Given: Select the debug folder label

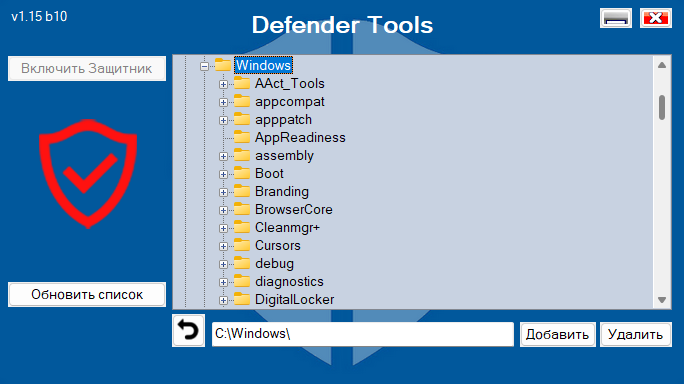Looking at the screenshot, I should (x=274, y=264).
